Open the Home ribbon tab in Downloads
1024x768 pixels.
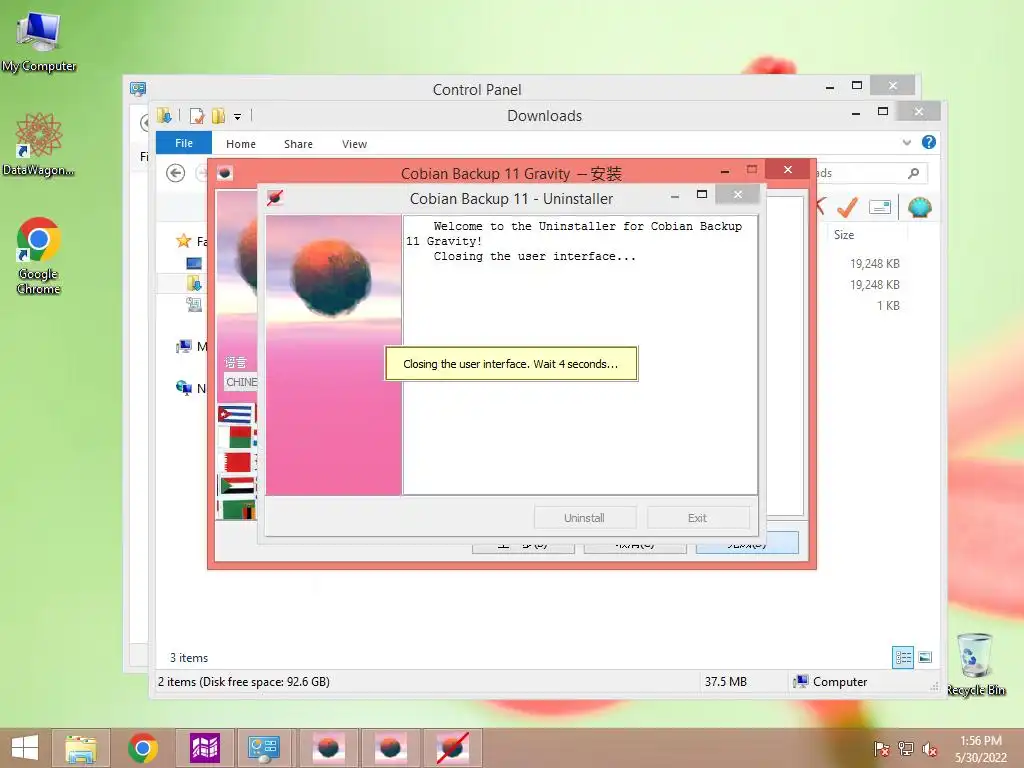[x=241, y=144]
